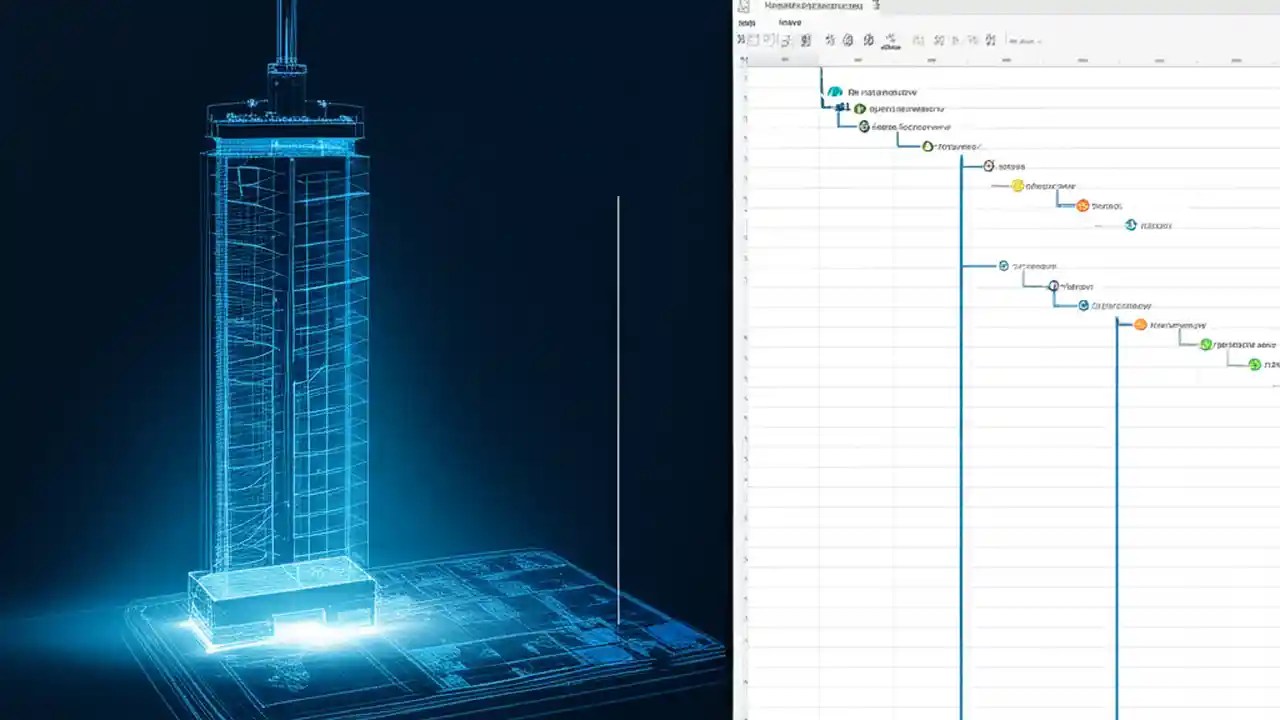The width and height of the screenshot is (1280, 720).
Task: Click the green leaf node icon at bottom right
Action: click(1254, 364)
